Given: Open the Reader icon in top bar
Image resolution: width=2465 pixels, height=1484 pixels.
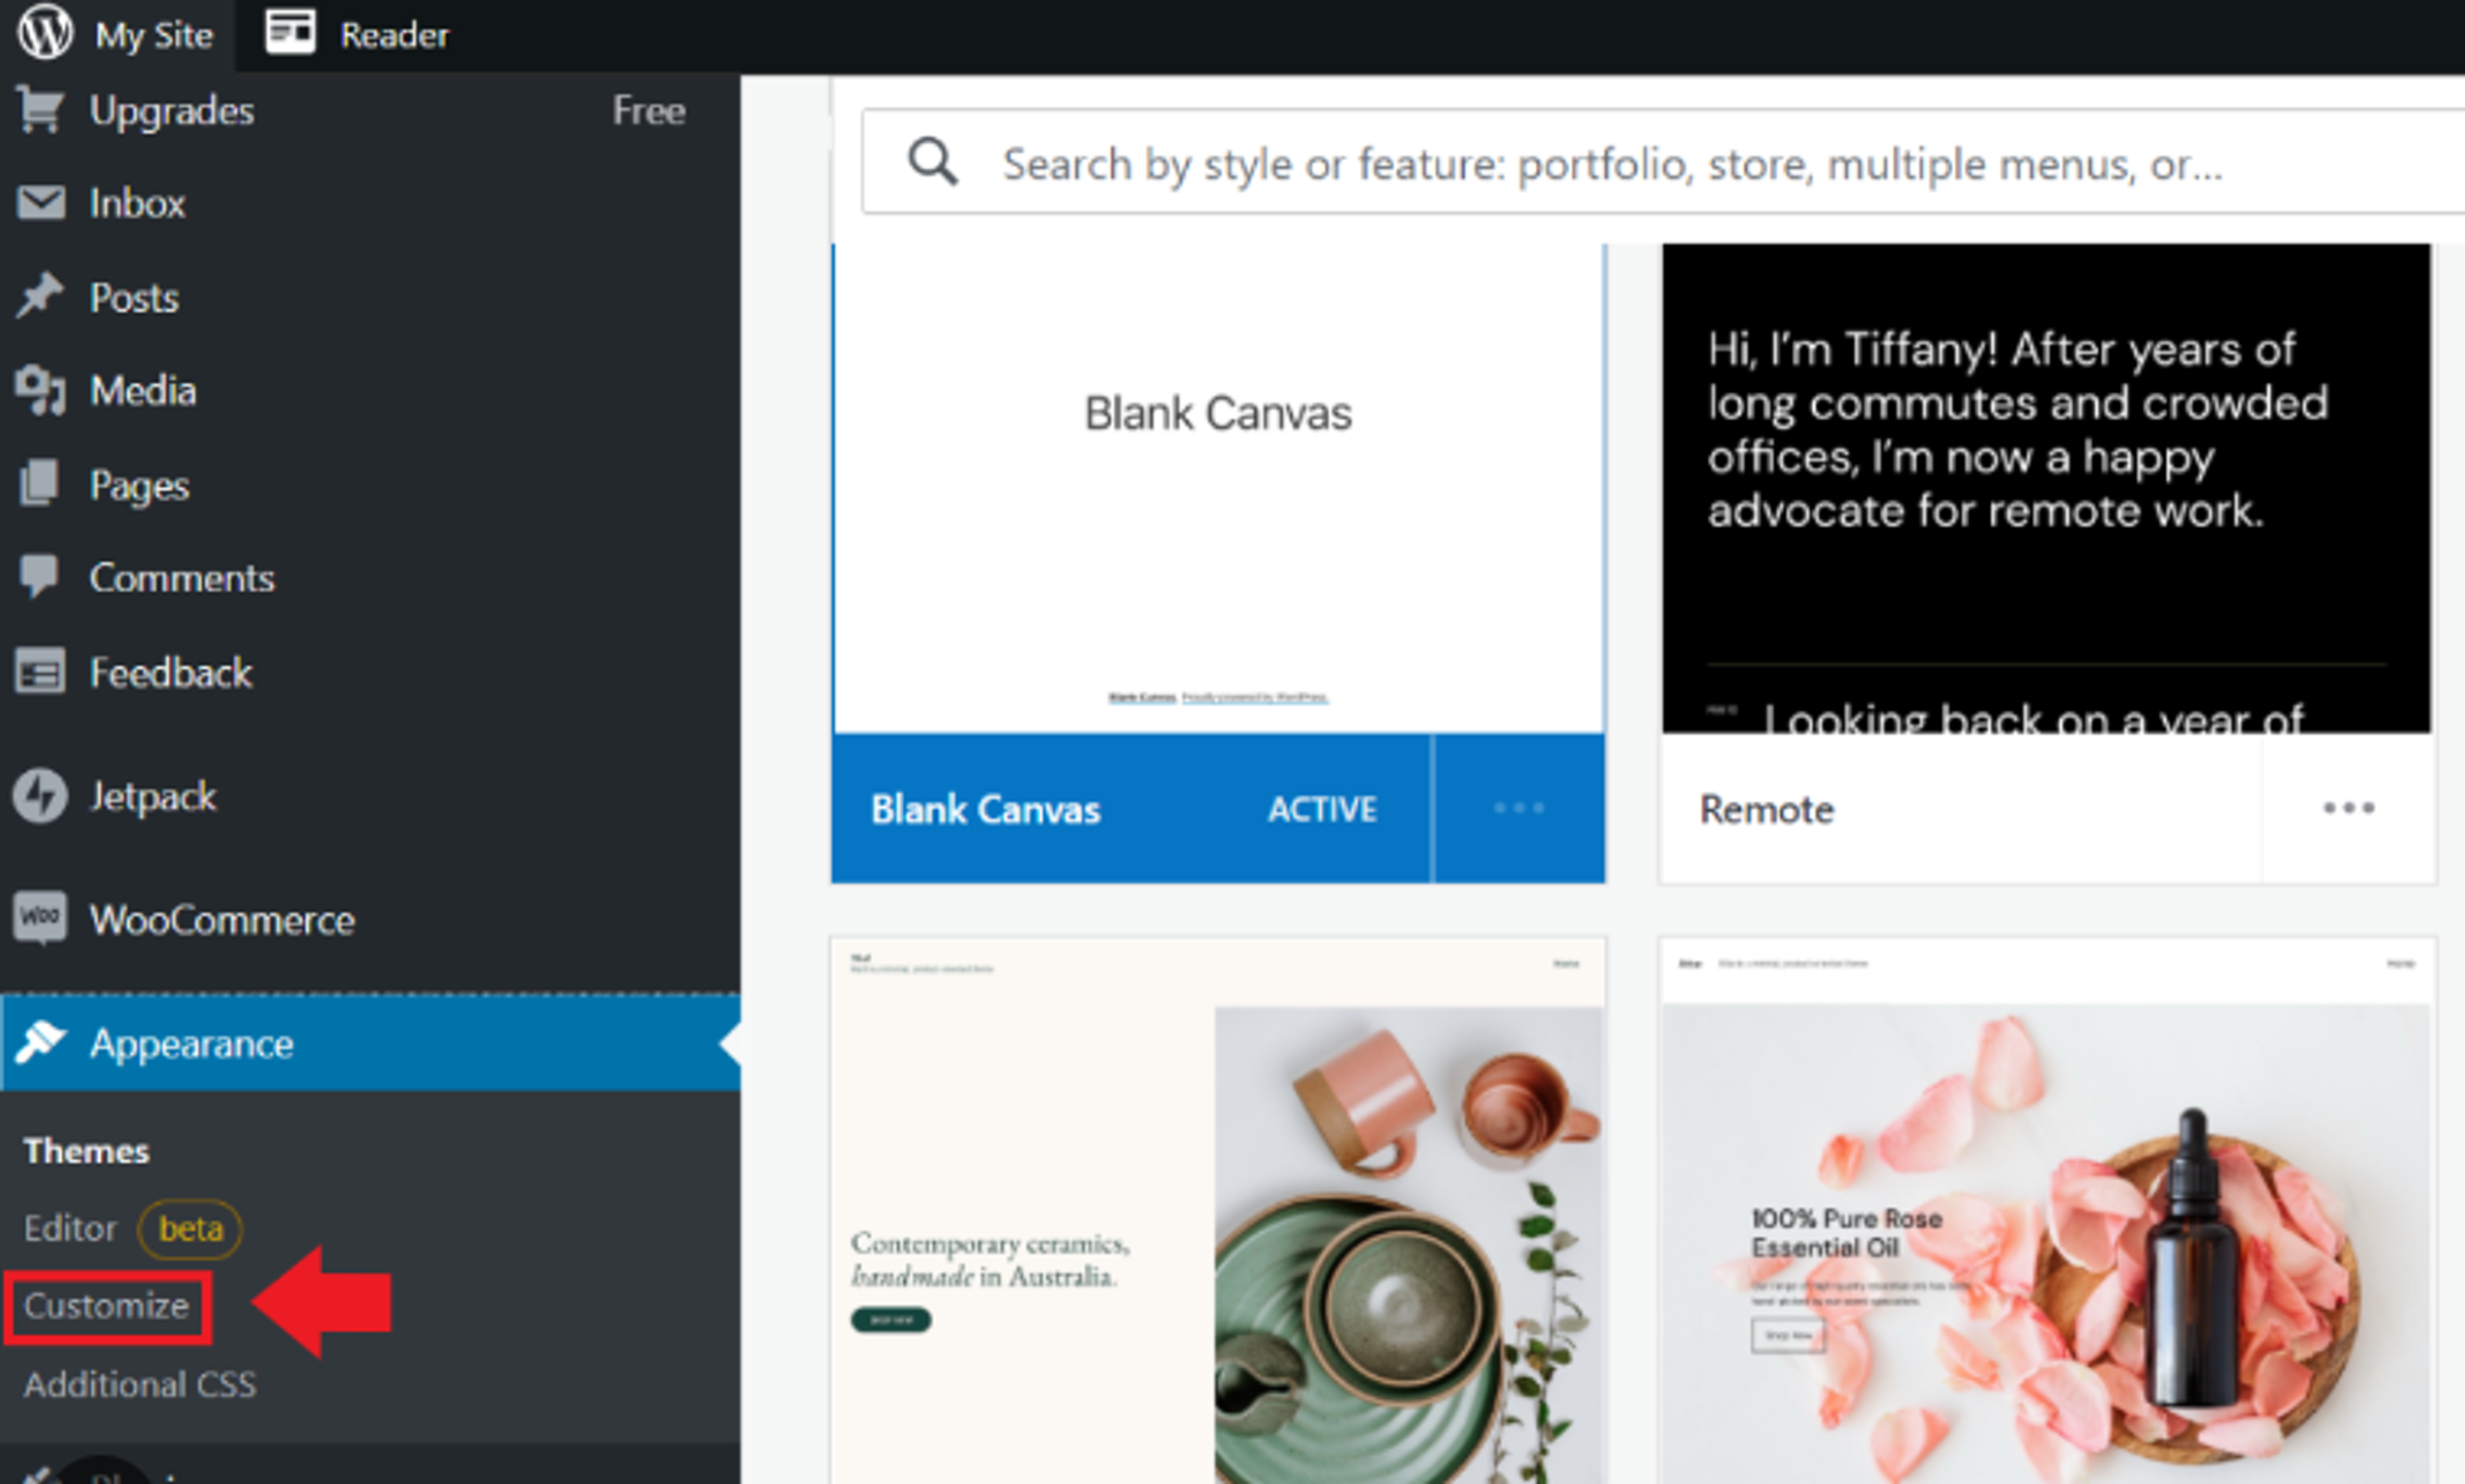Looking at the screenshot, I should tap(290, 33).
